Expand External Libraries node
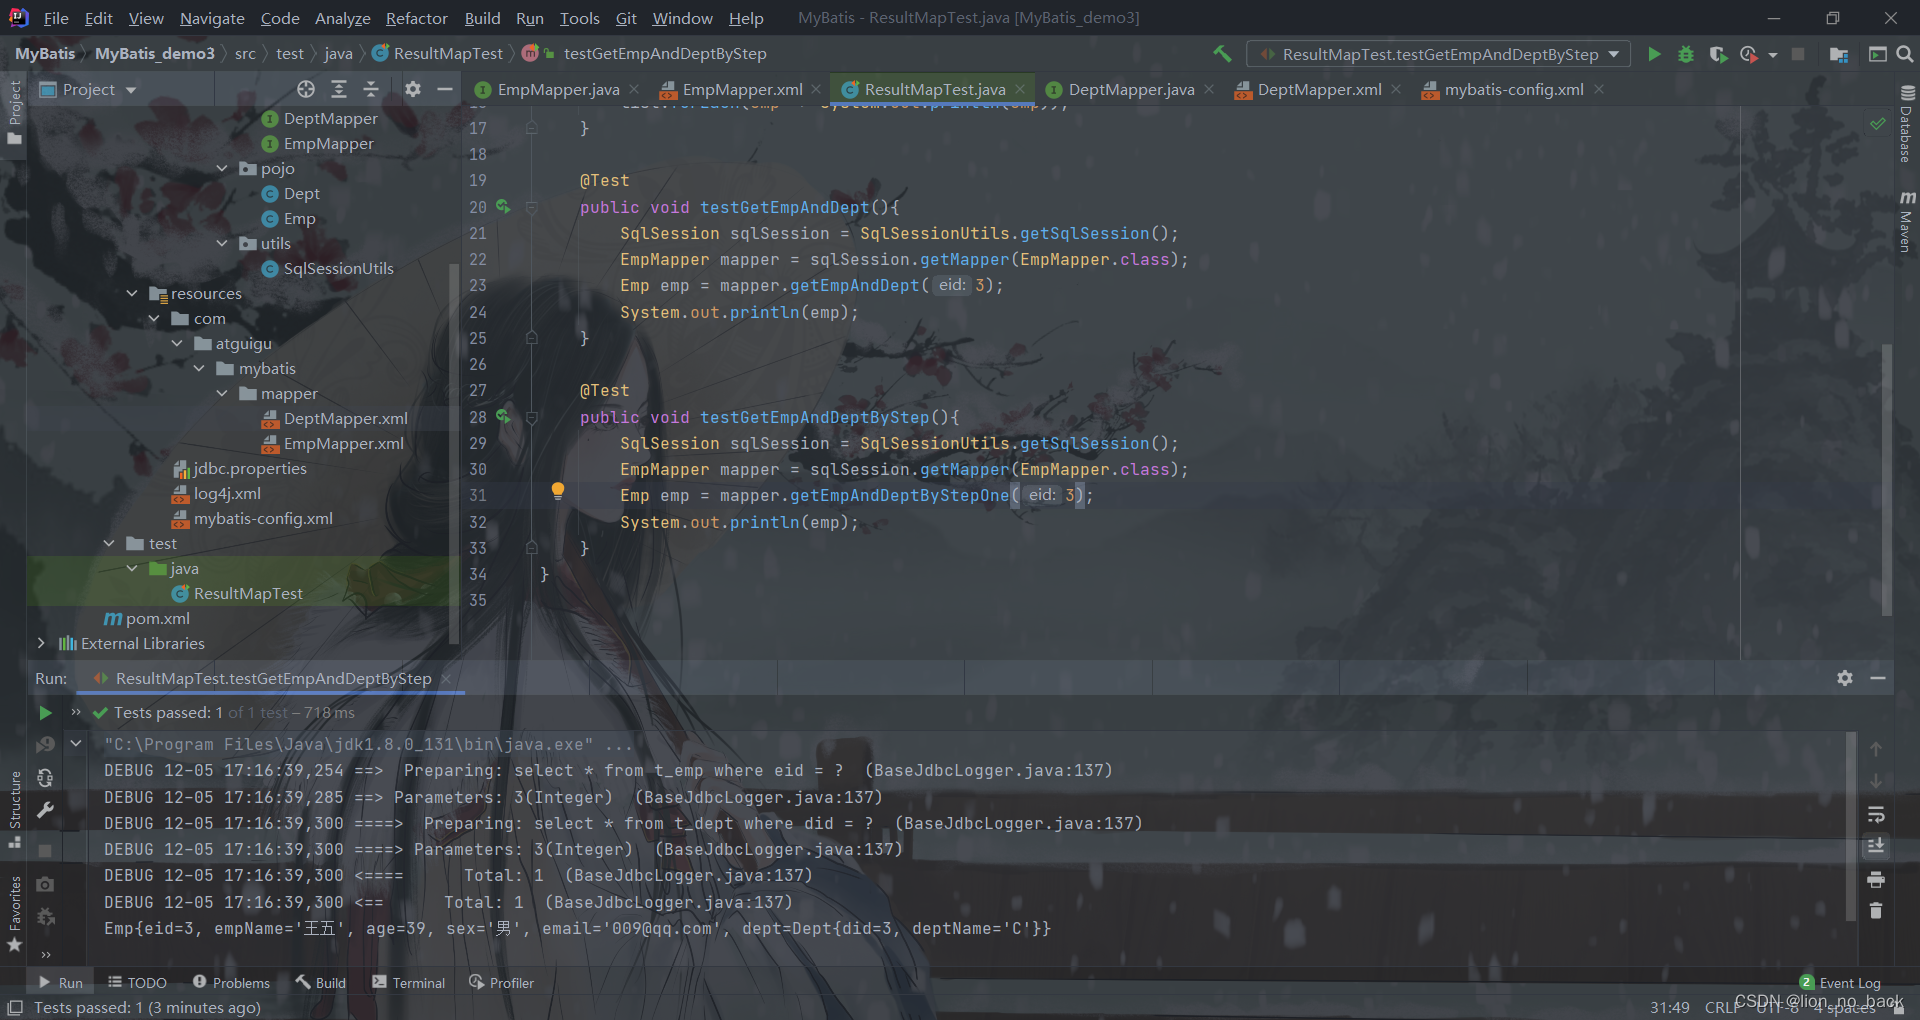 (x=41, y=643)
